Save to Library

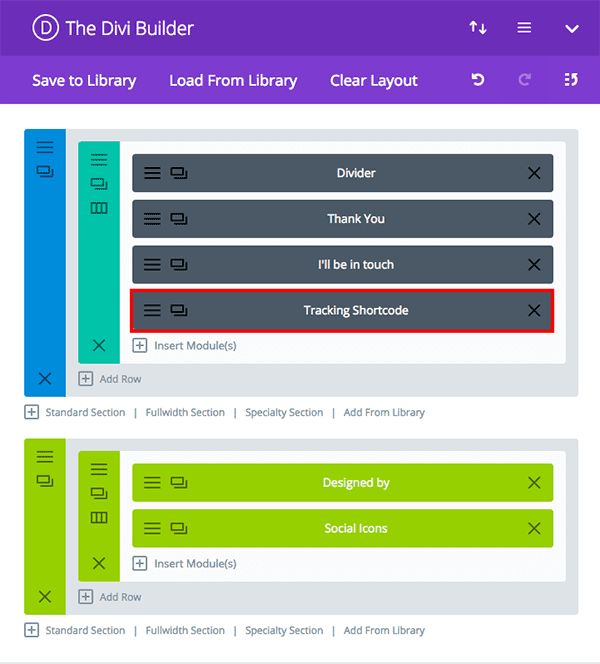tap(84, 81)
